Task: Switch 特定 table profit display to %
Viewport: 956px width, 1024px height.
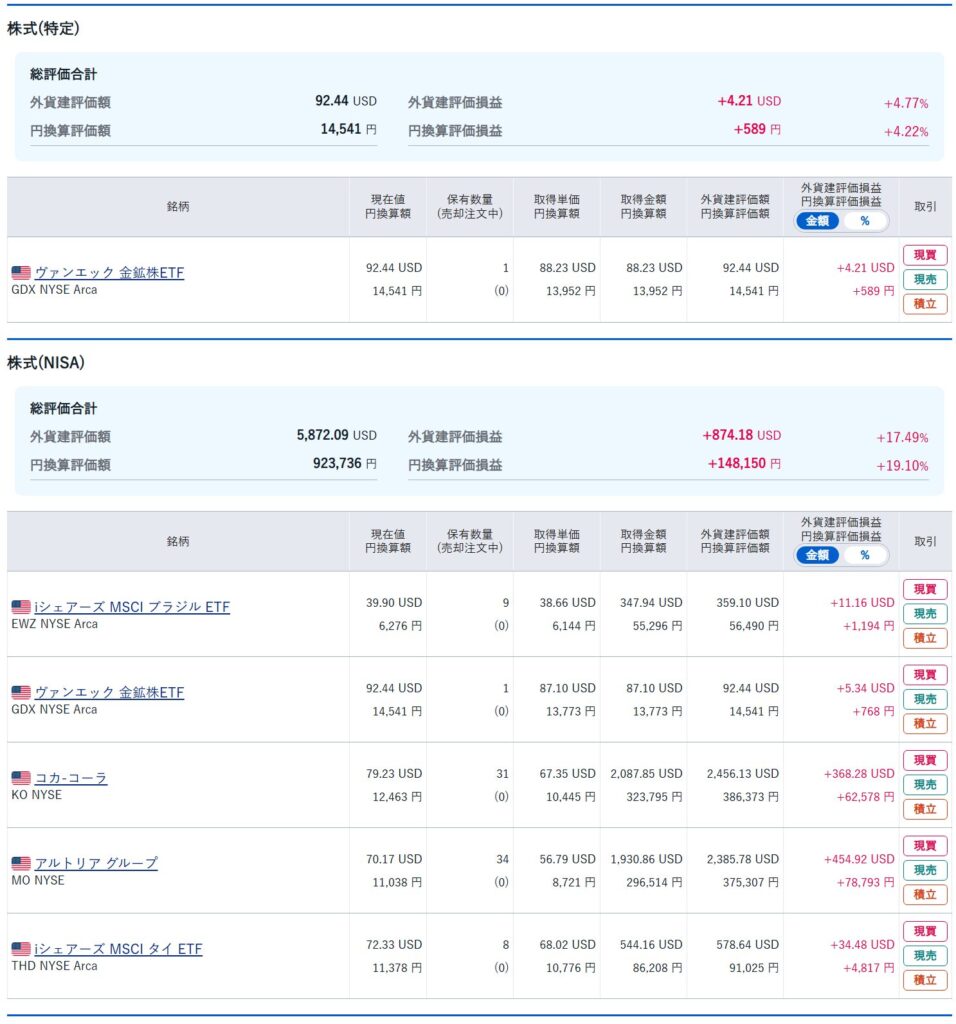Action: click(865, 221)
